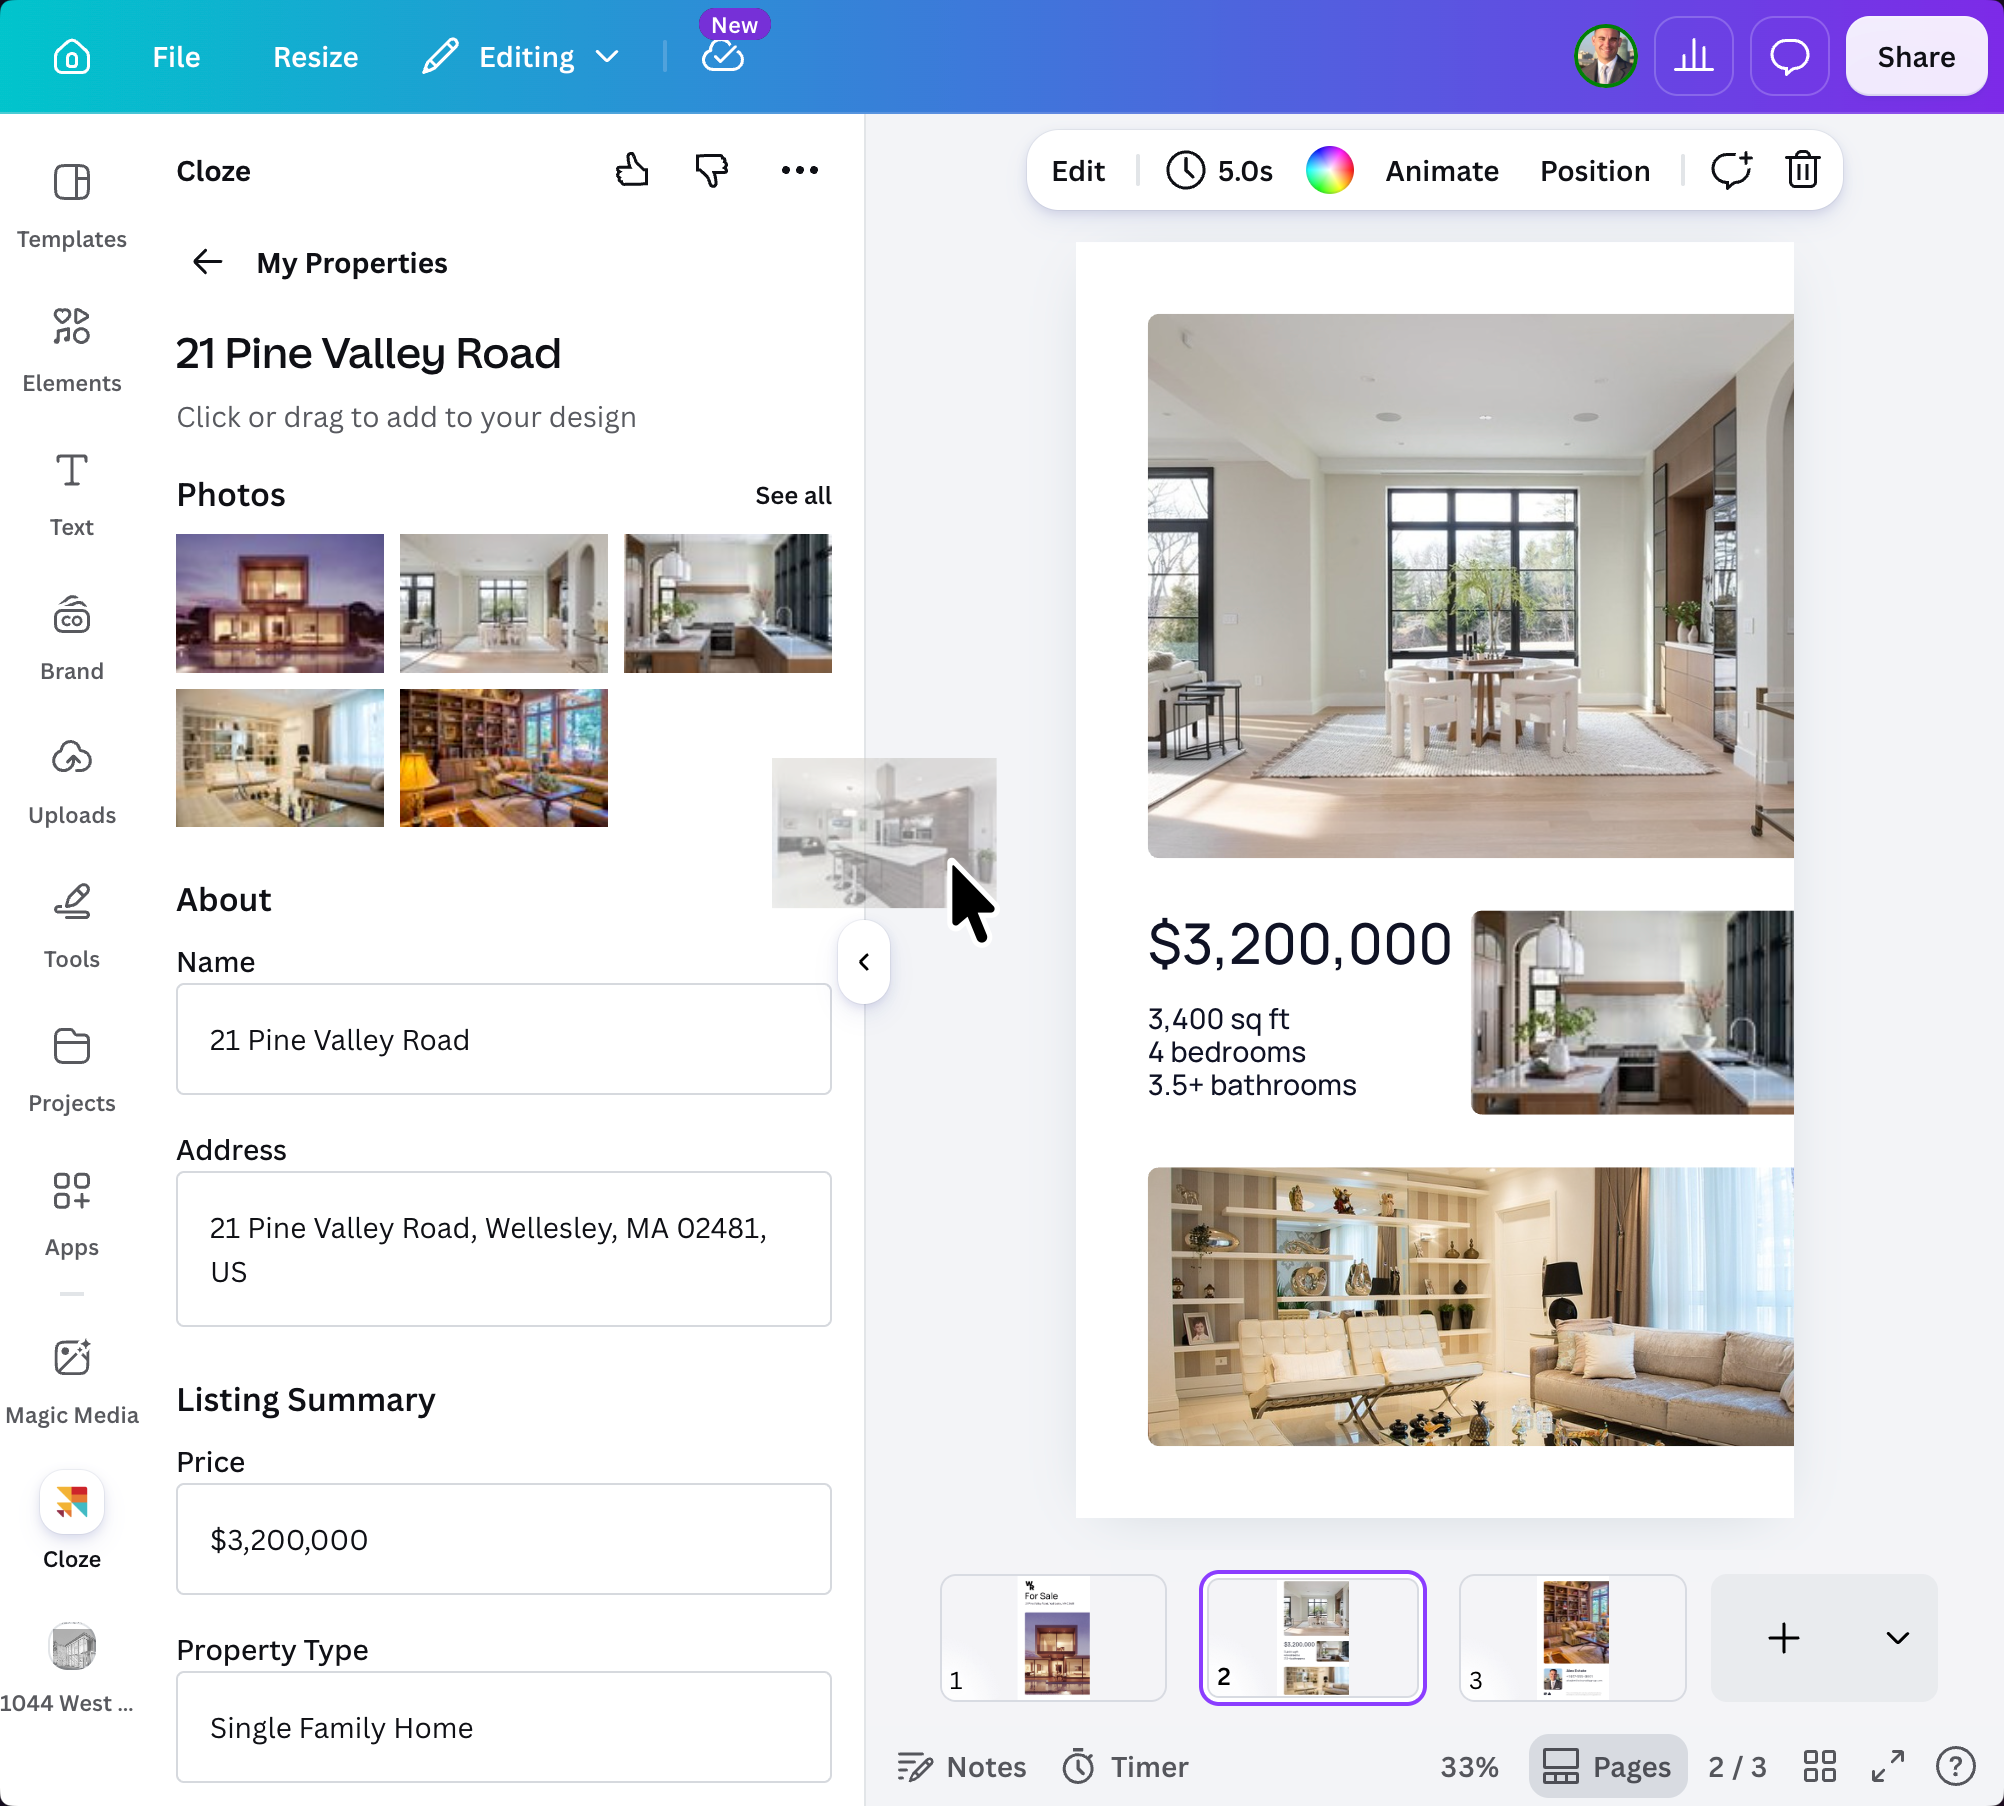The height and width of the screenshot is (1806, 2004).
Task: Open the Tools sidebar panel
Action: [x=72, y=927]
